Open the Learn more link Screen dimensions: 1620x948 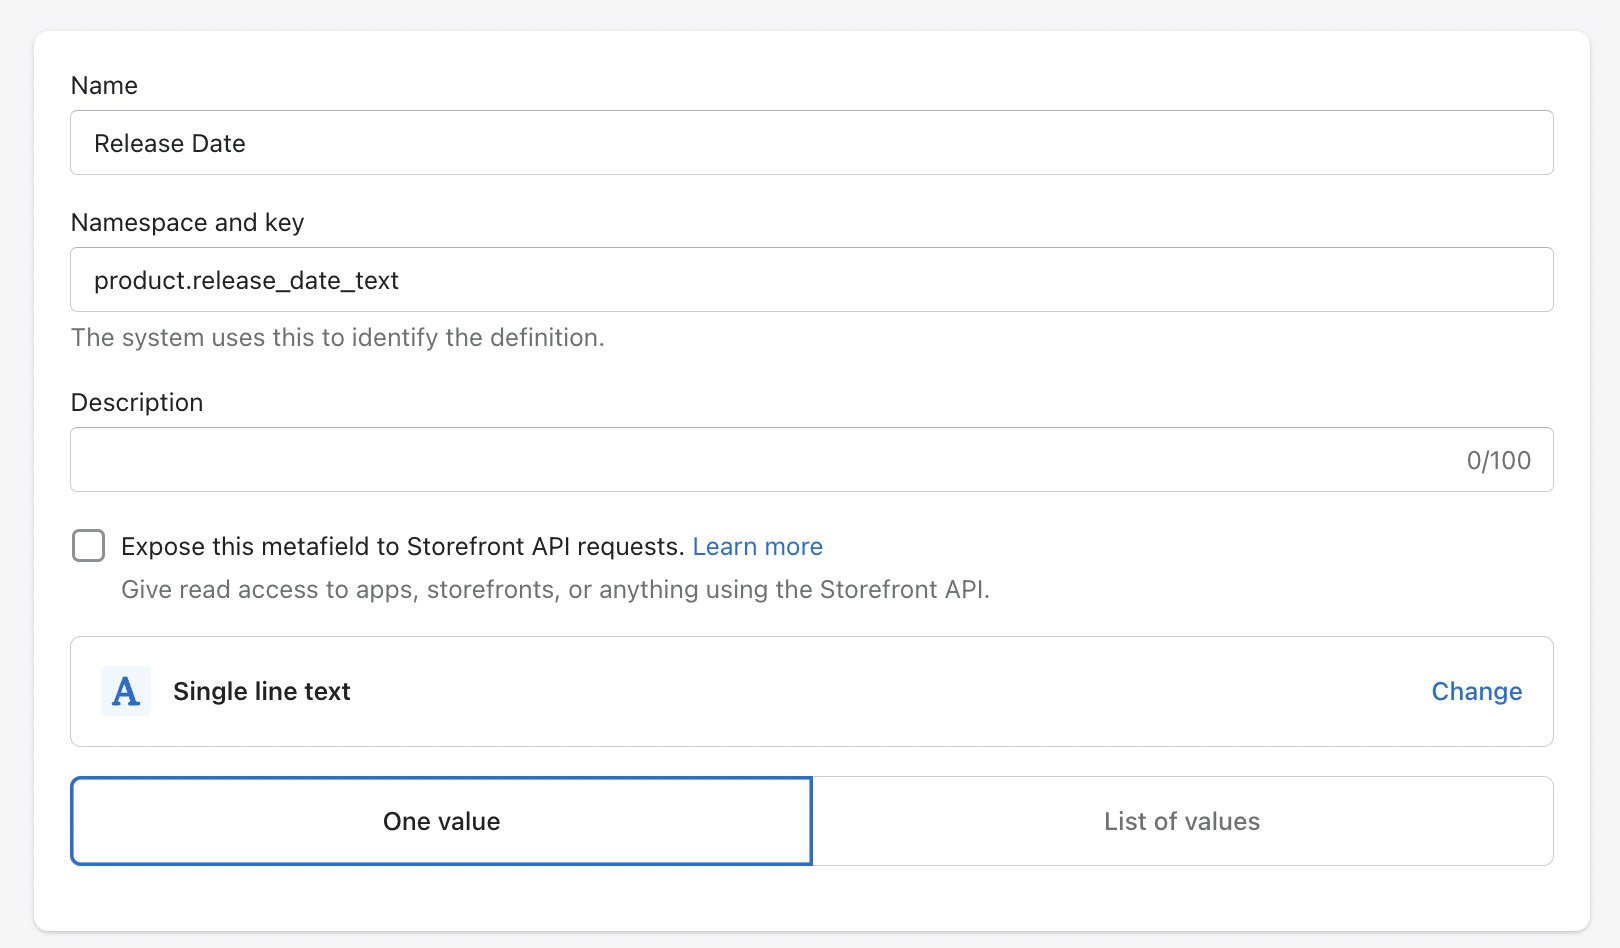(757, 546)
